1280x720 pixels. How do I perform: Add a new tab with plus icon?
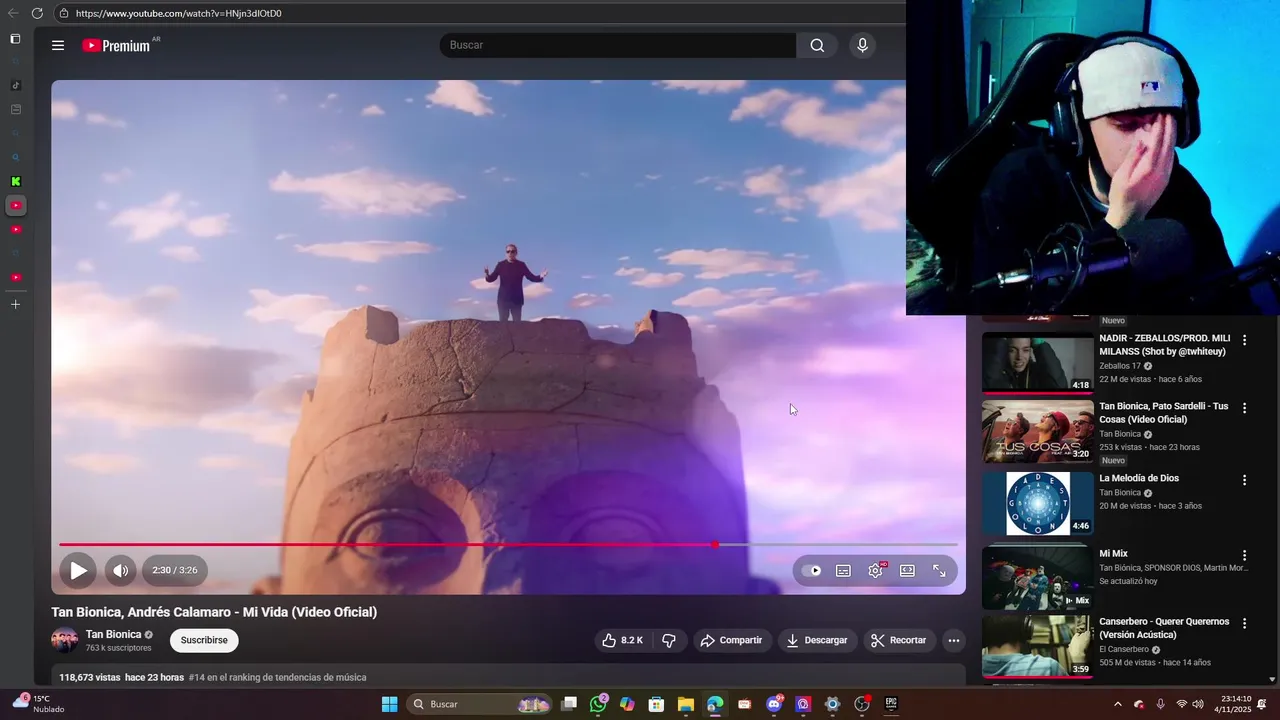[x=15, y=304]
